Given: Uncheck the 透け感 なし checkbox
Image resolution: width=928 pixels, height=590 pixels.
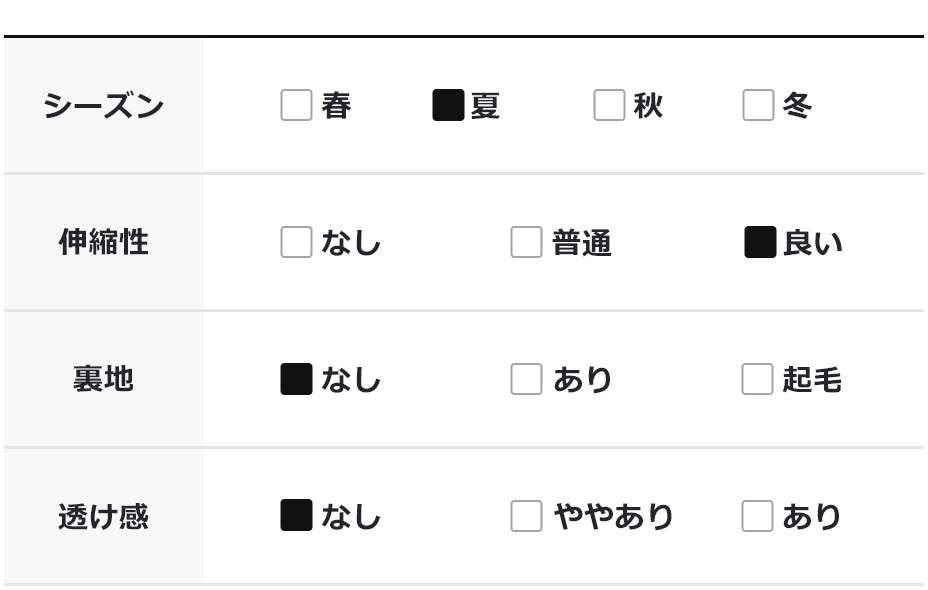Looking at the screenshot, I should tap(296, 516).
